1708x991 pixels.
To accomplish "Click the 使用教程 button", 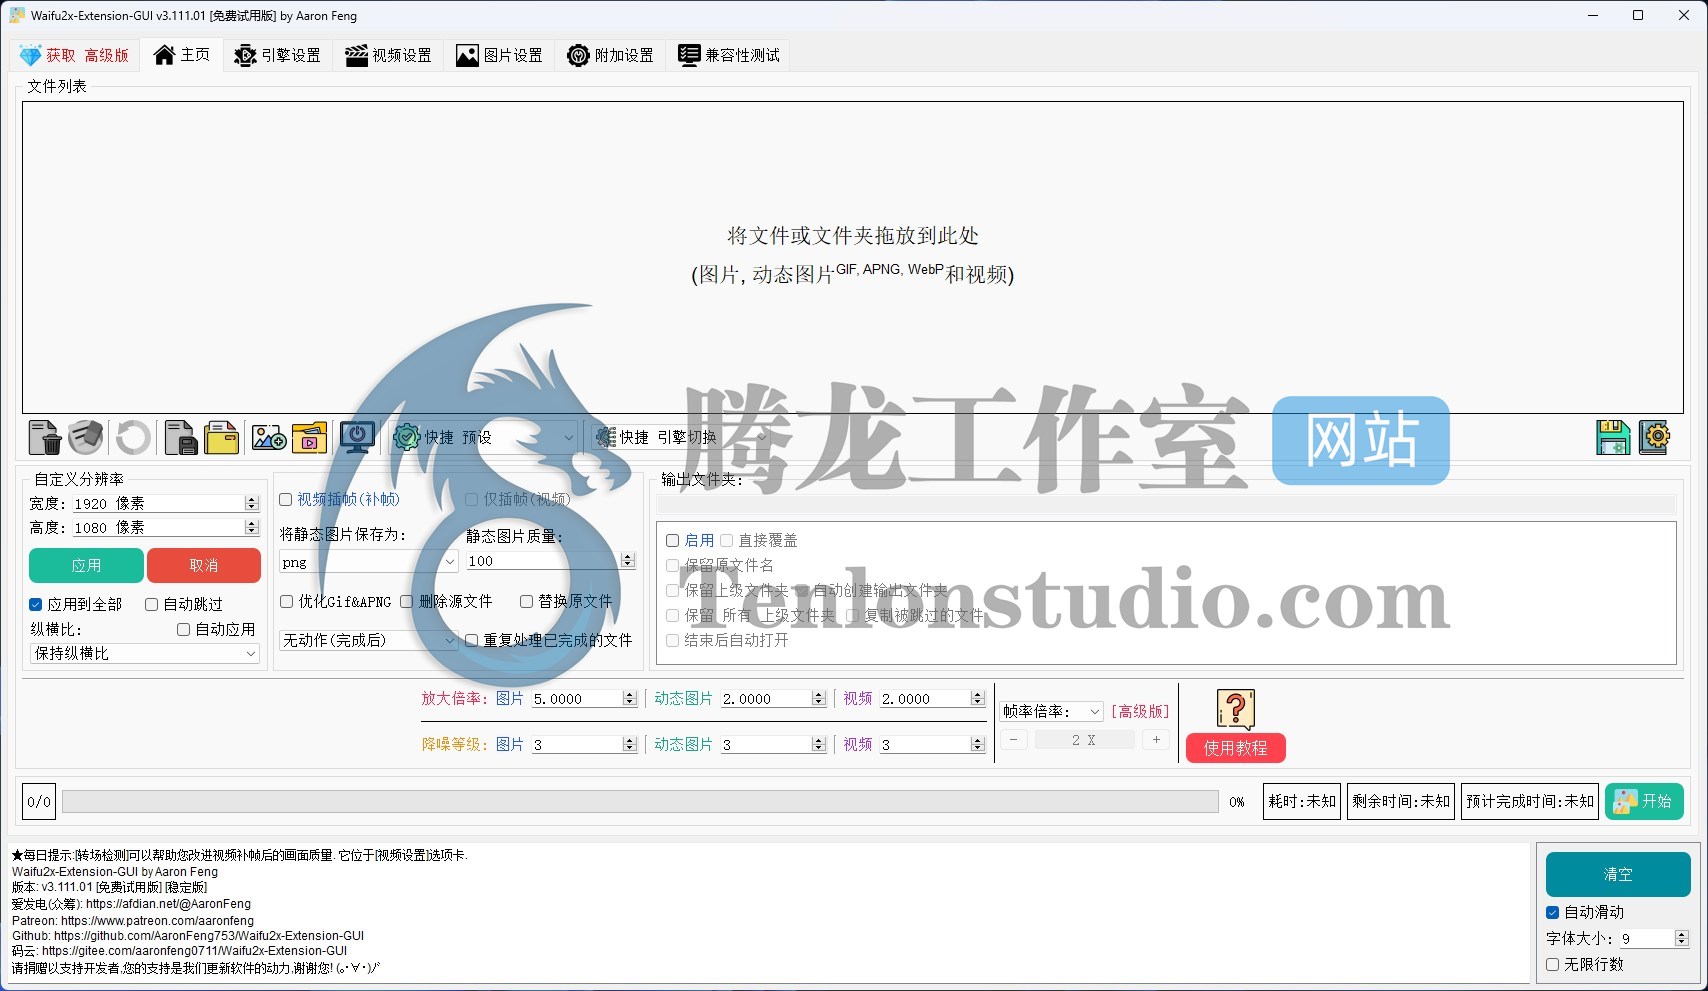I will pos(1236,748).
